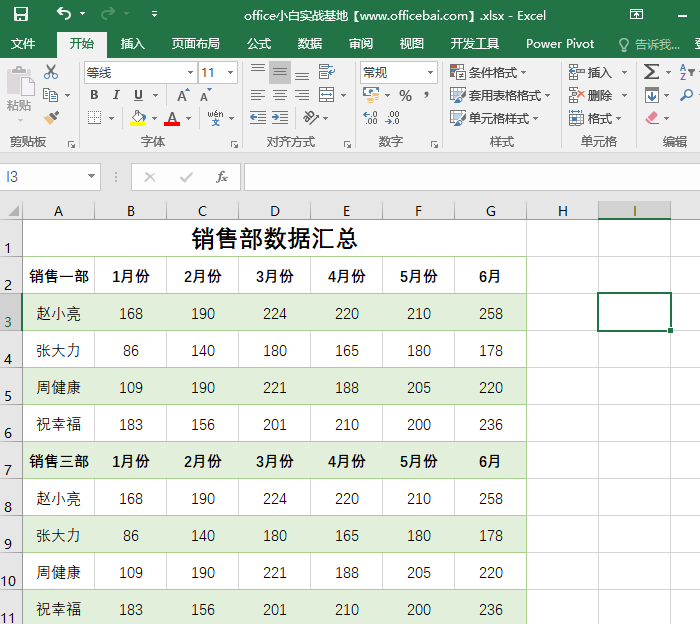Toggle underline formatting
This screenshot has width=700, height=624.
tap(138, 95)
